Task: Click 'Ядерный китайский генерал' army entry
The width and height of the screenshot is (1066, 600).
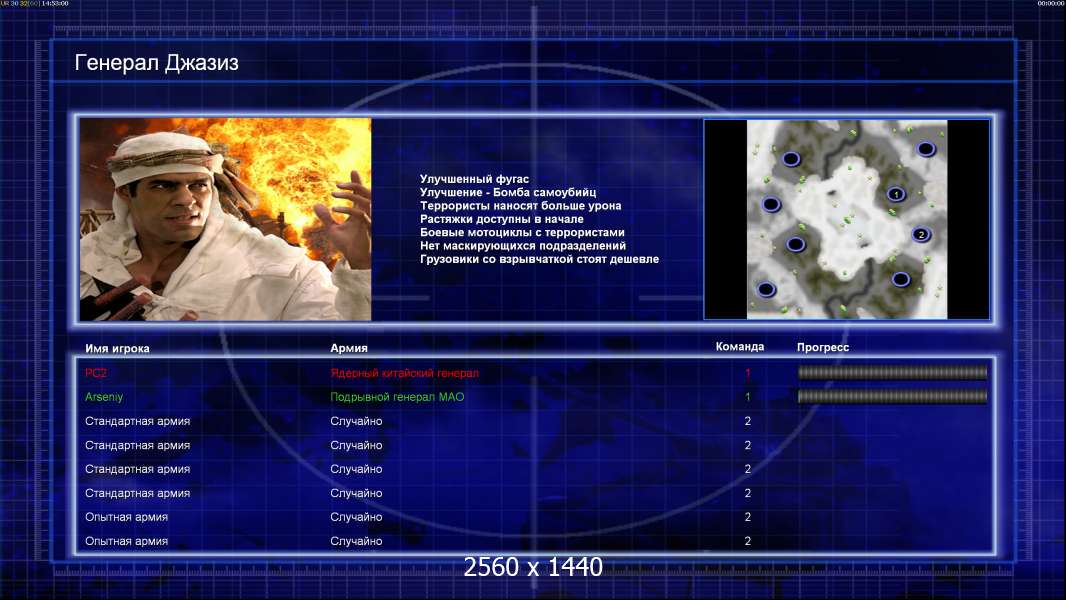Action: tap(405, 373)
